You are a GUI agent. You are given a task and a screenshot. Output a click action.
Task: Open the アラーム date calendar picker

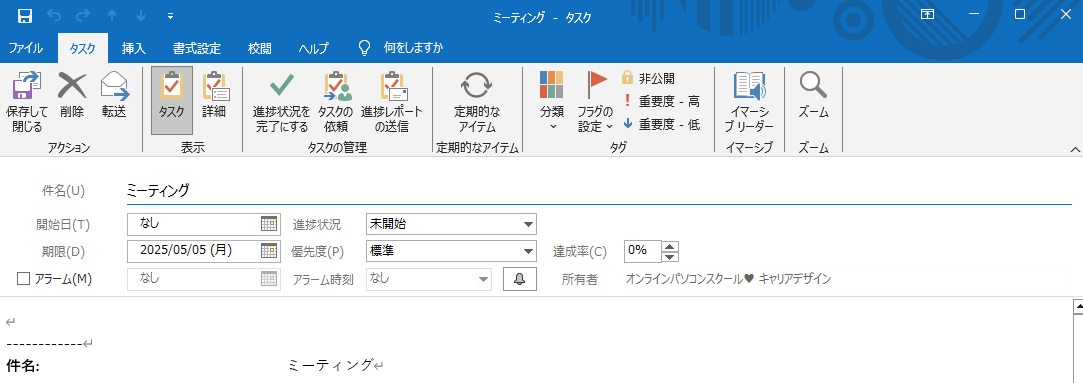(269, 279)
